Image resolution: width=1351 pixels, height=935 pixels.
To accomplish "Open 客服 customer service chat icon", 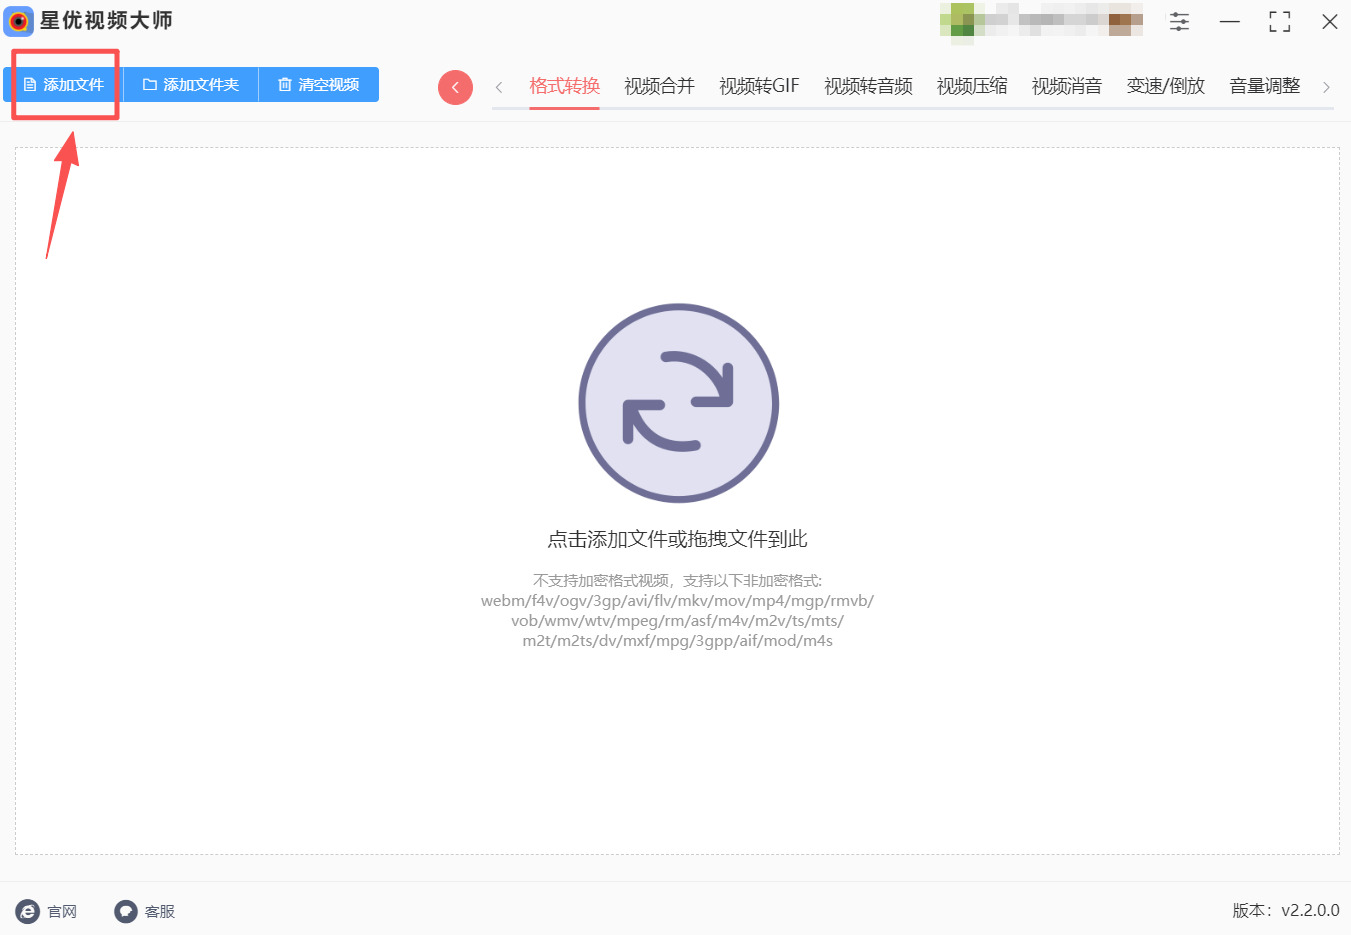I will pos(125,911).
